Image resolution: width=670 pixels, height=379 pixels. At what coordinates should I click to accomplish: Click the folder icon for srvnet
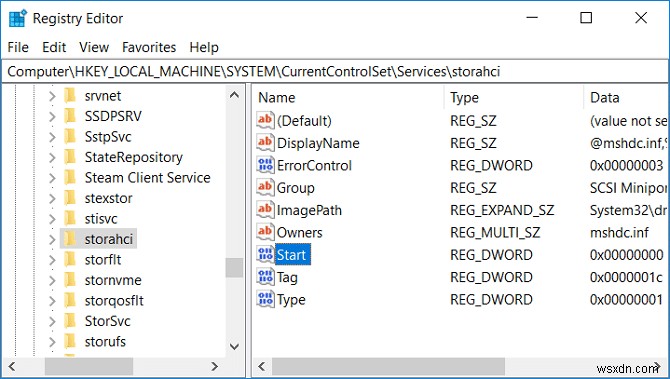70,95
